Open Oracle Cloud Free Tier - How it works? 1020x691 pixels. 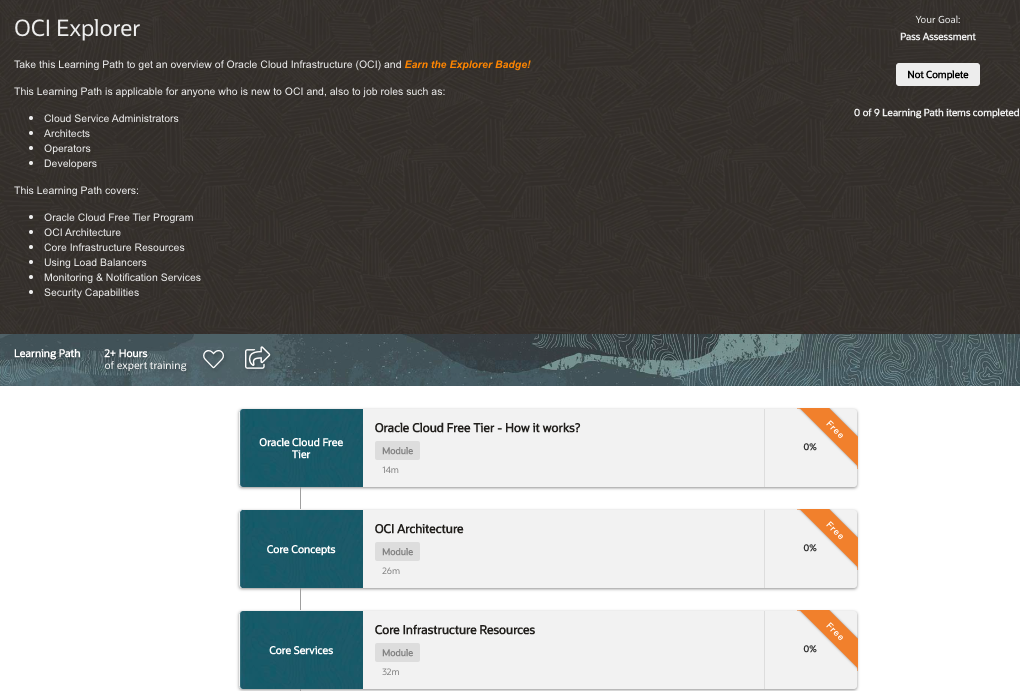click(x=477, y=427)
